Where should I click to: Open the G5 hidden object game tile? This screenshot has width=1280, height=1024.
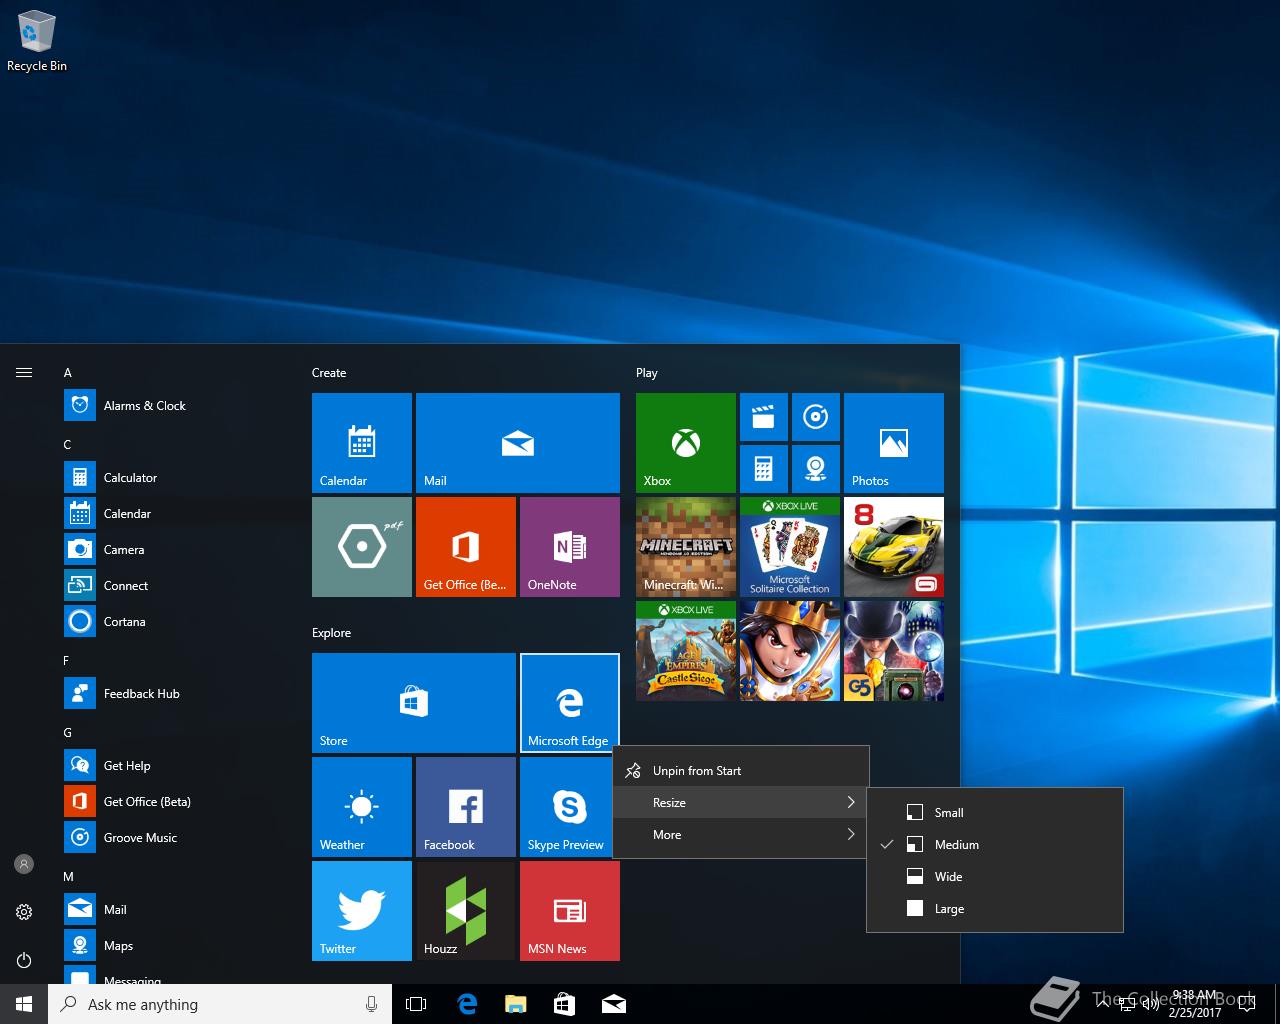894,651
